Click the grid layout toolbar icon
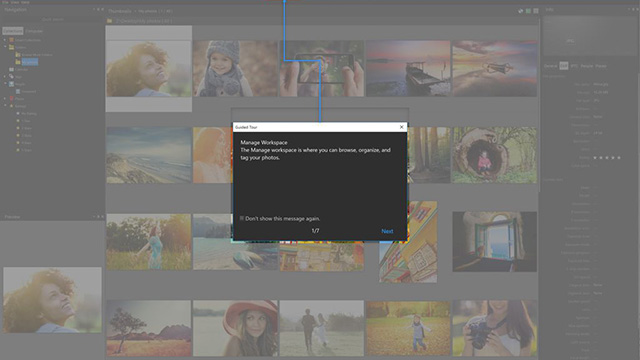Viewport: 640px width, 360px height. tap(536, 11)
